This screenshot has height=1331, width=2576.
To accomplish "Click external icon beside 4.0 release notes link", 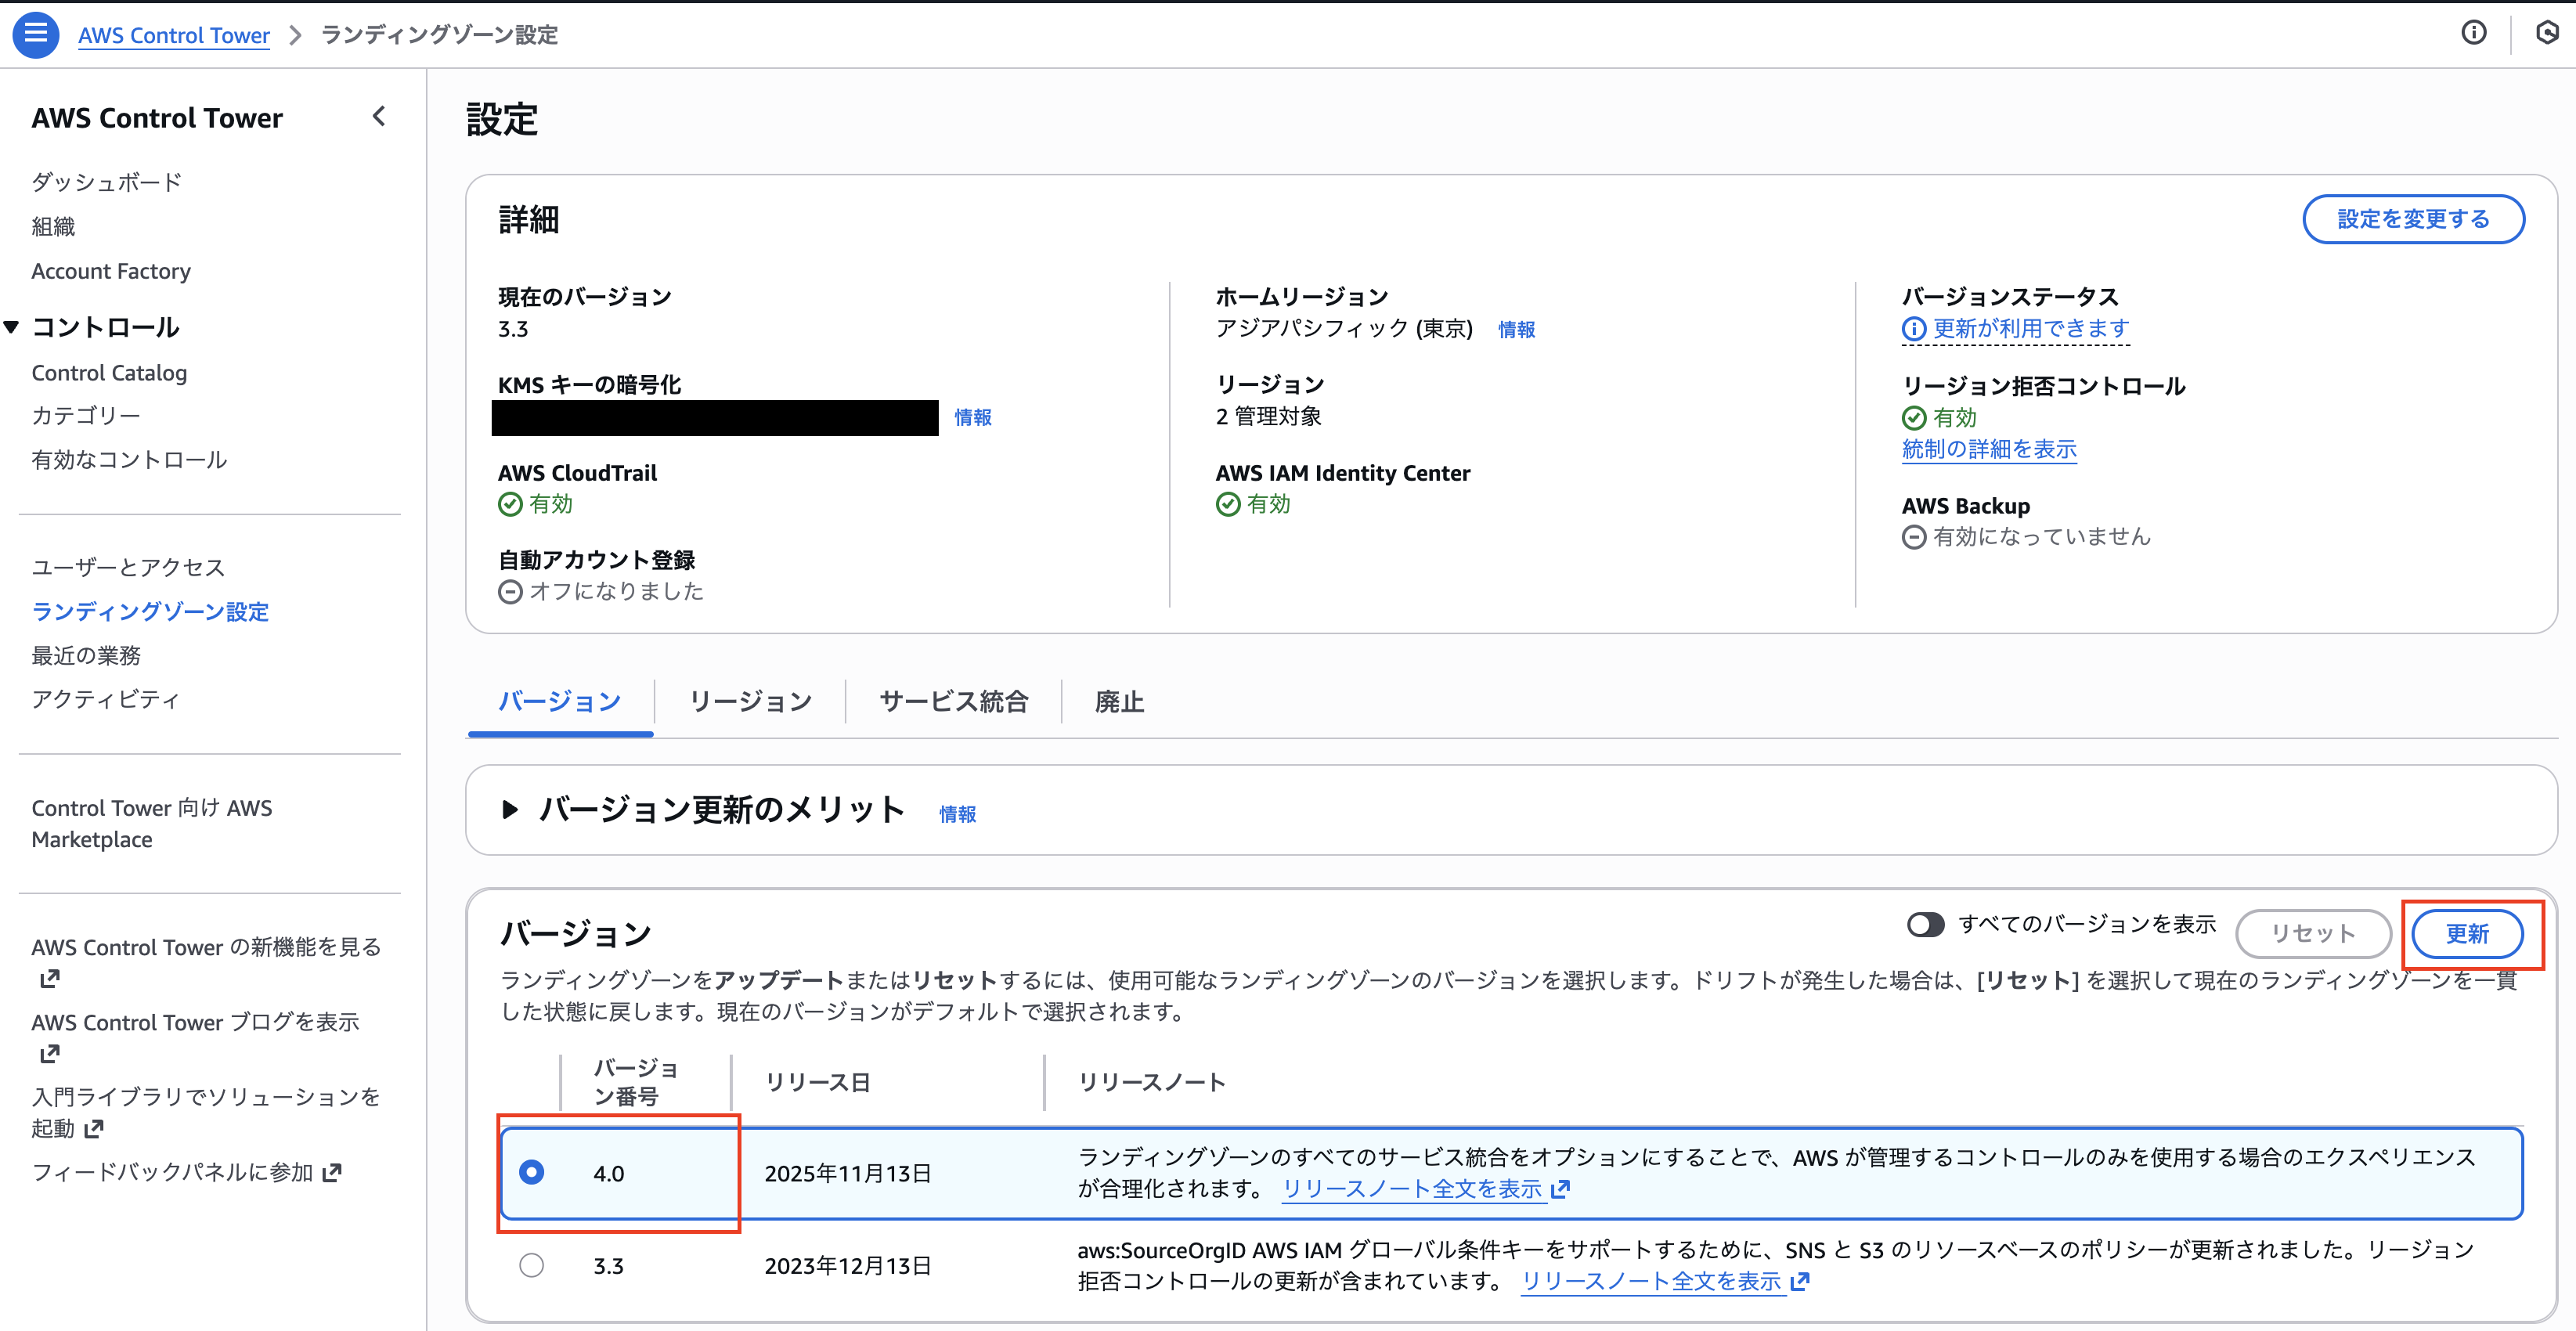I will [1561, 1189].
